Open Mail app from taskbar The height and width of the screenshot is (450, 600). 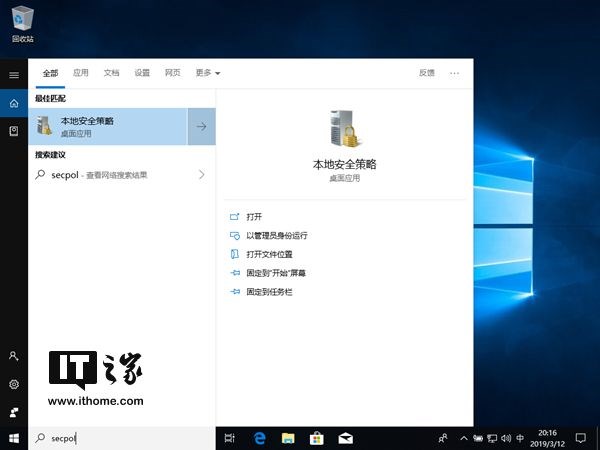345,438
